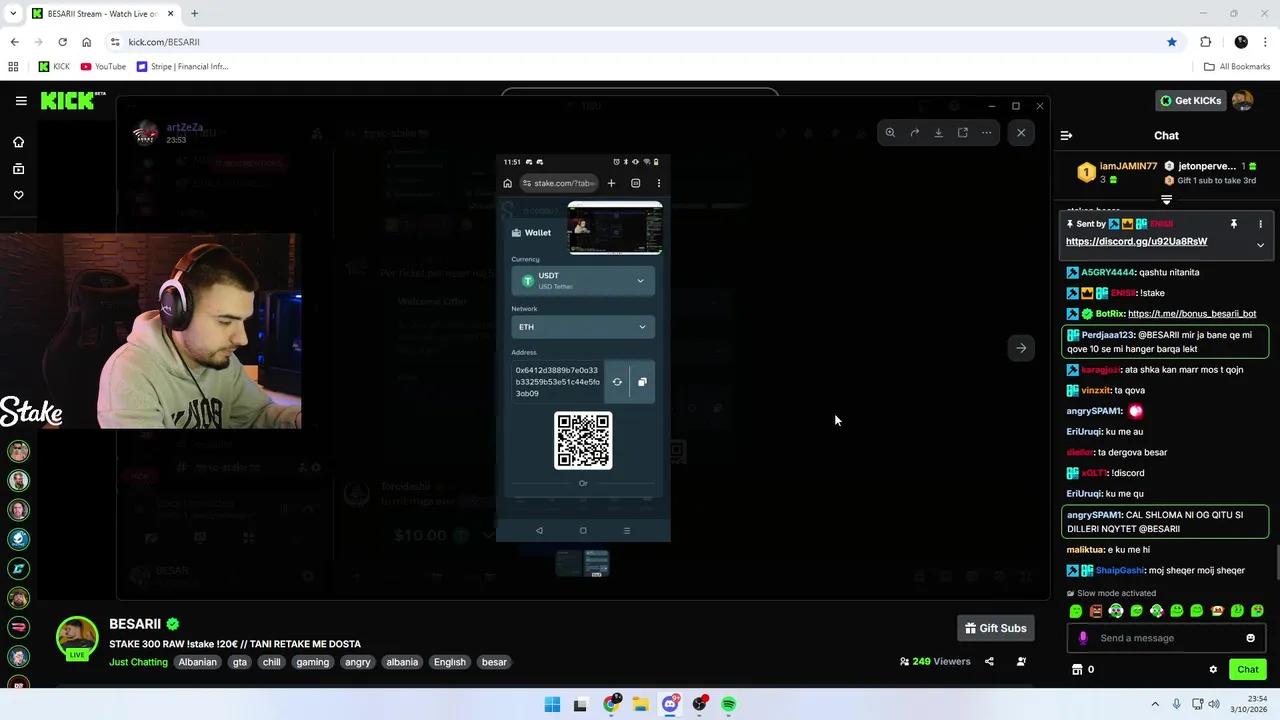The image size is (1280, 720).
Task: Open pinned message three-dot options
Action: click(1260, 224)
